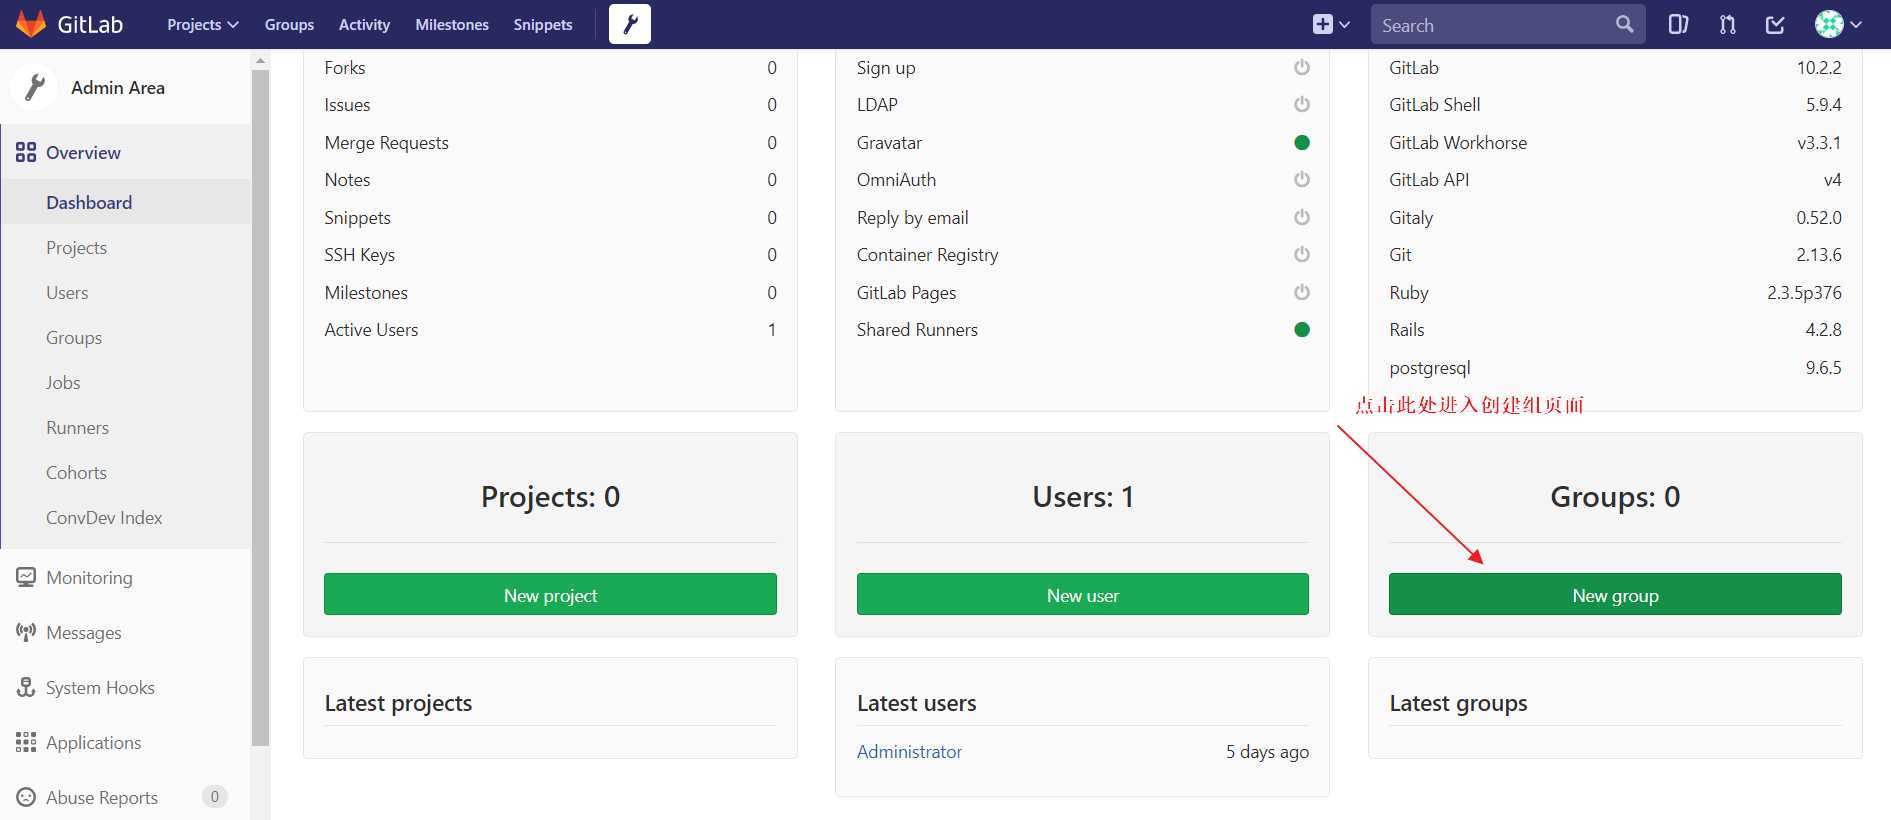
Task: Click the New group button
Action: (x=1615, y=594)
